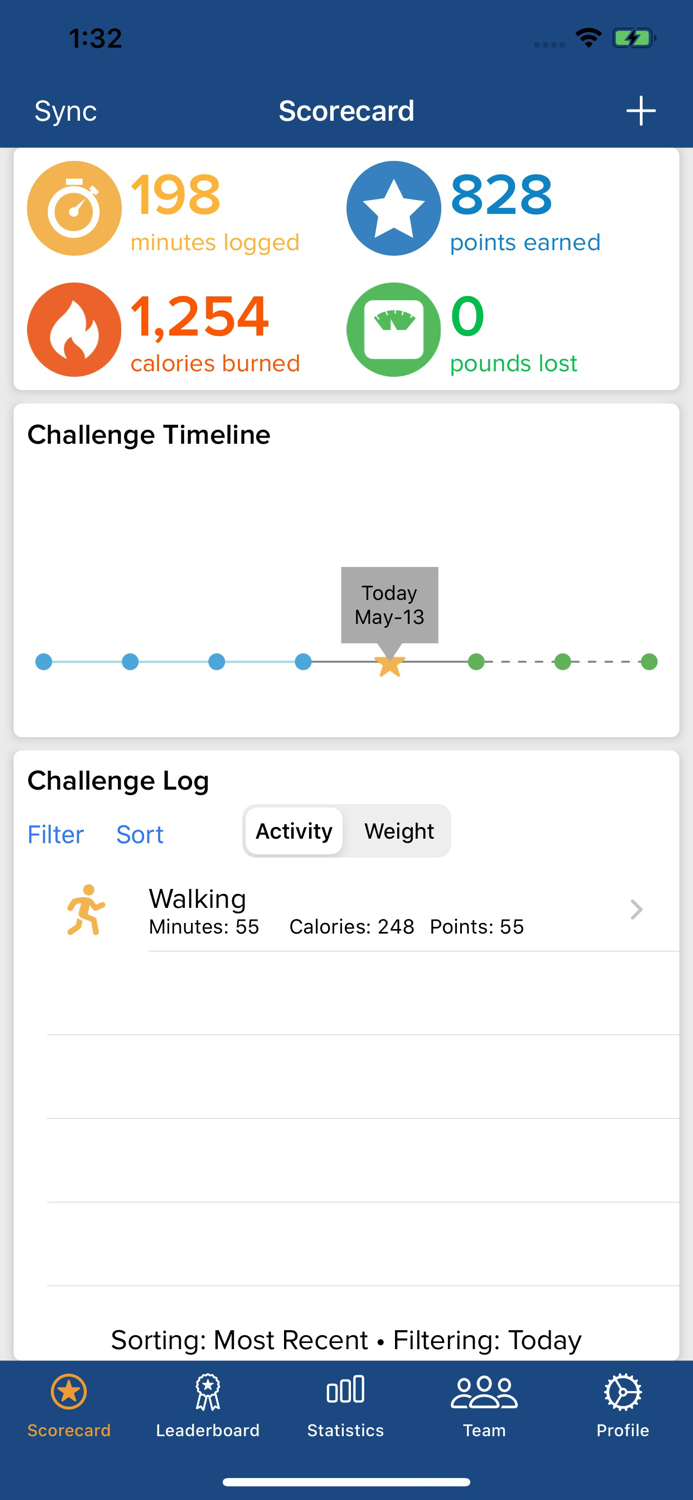Open Team using the people icon

[x=484, y=1390]
